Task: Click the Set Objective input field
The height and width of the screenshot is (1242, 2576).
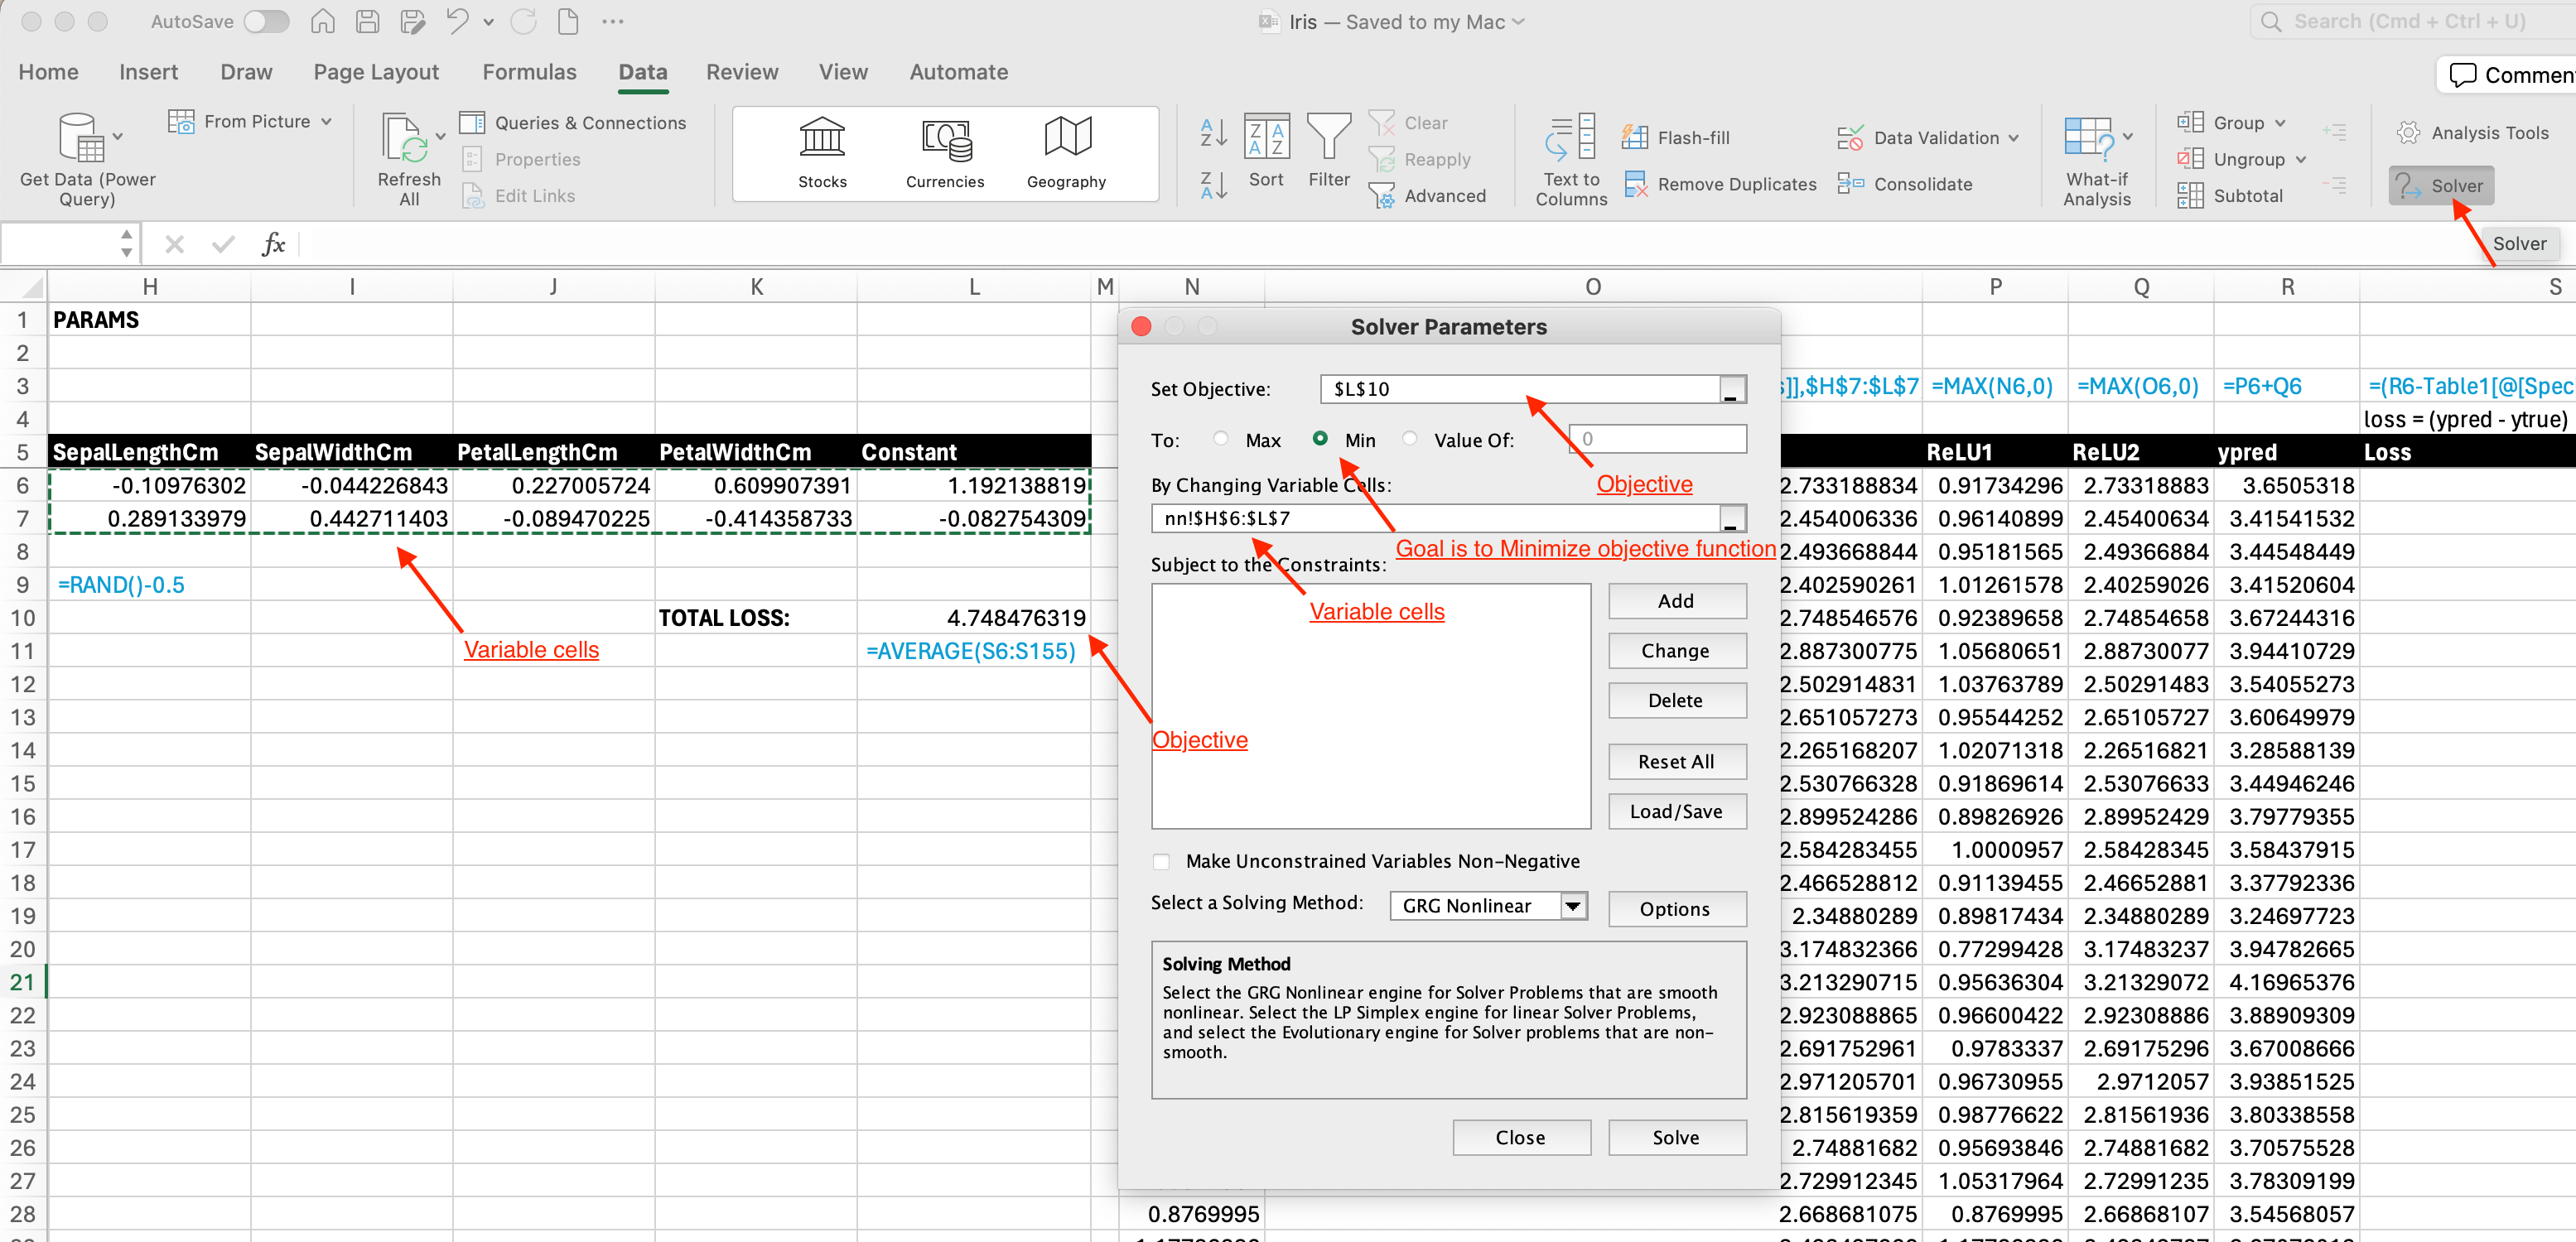Action: (x=1520, y=389)
